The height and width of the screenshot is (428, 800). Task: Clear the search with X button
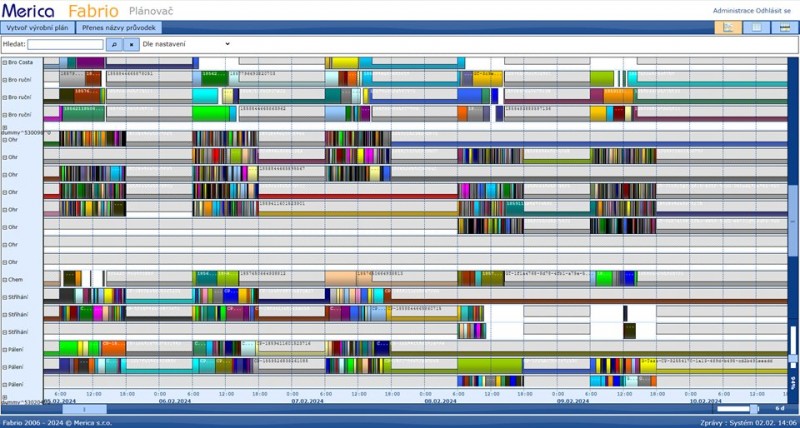(x=131, y=44)
